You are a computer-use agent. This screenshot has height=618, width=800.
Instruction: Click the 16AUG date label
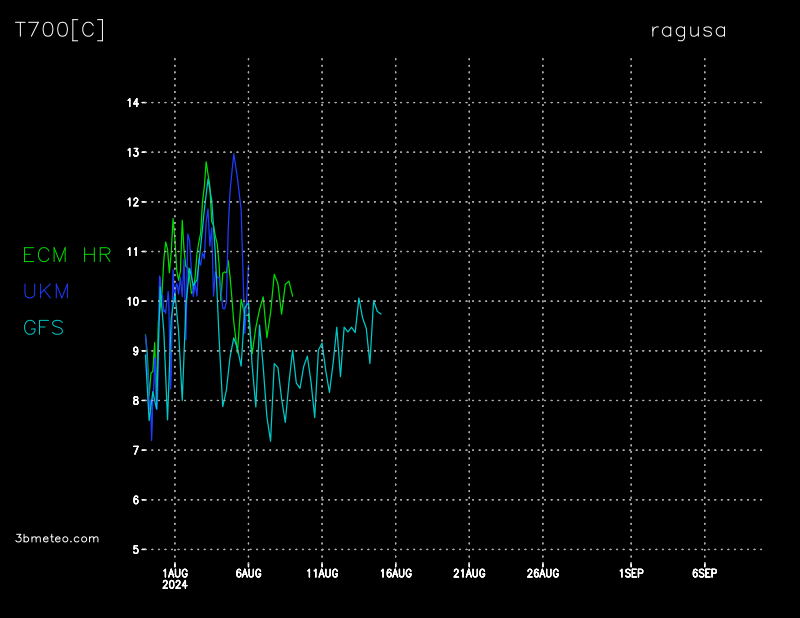pos(396,574)
